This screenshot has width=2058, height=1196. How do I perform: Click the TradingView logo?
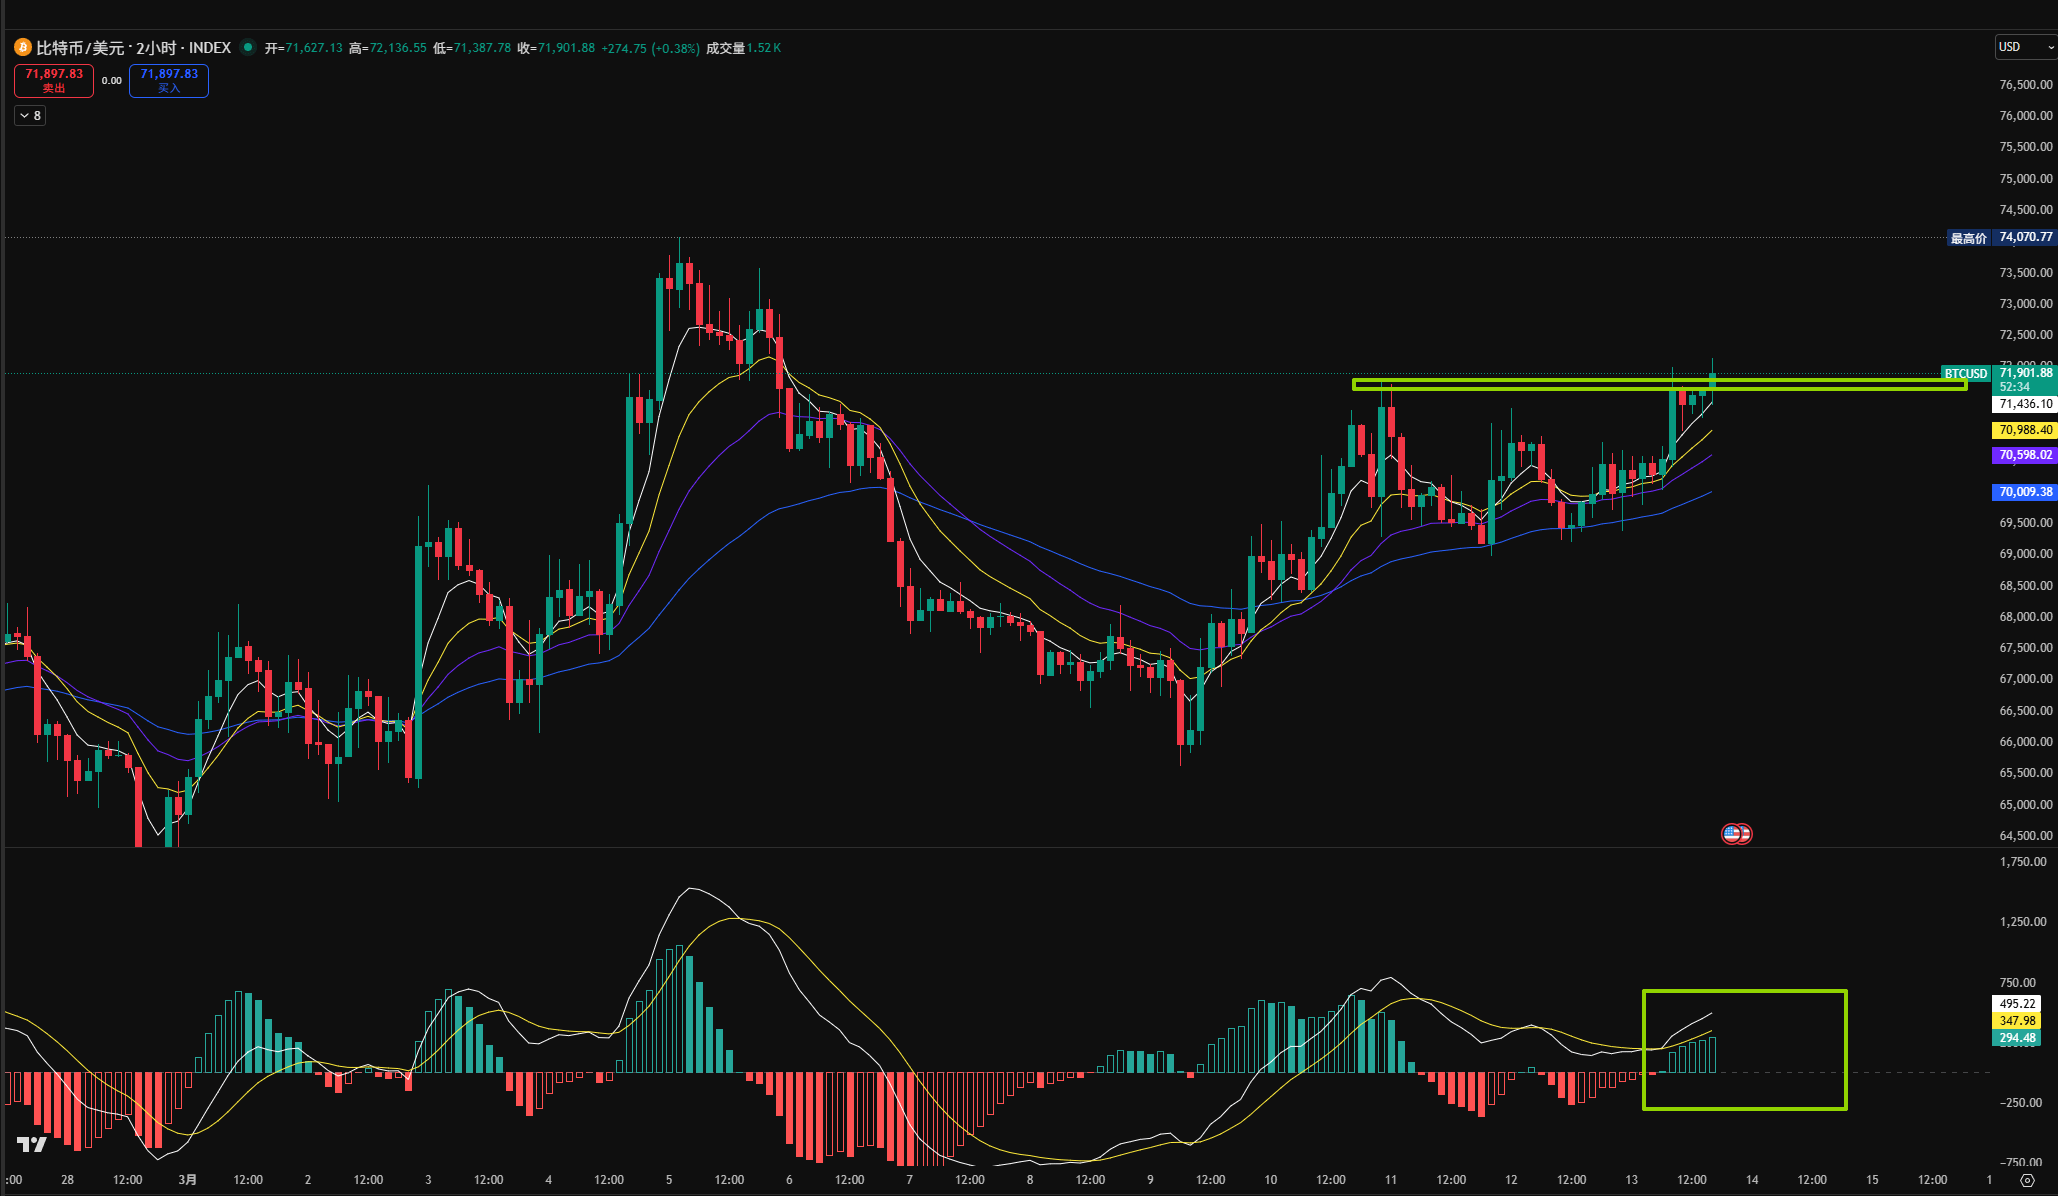[x=31, y=1144]
